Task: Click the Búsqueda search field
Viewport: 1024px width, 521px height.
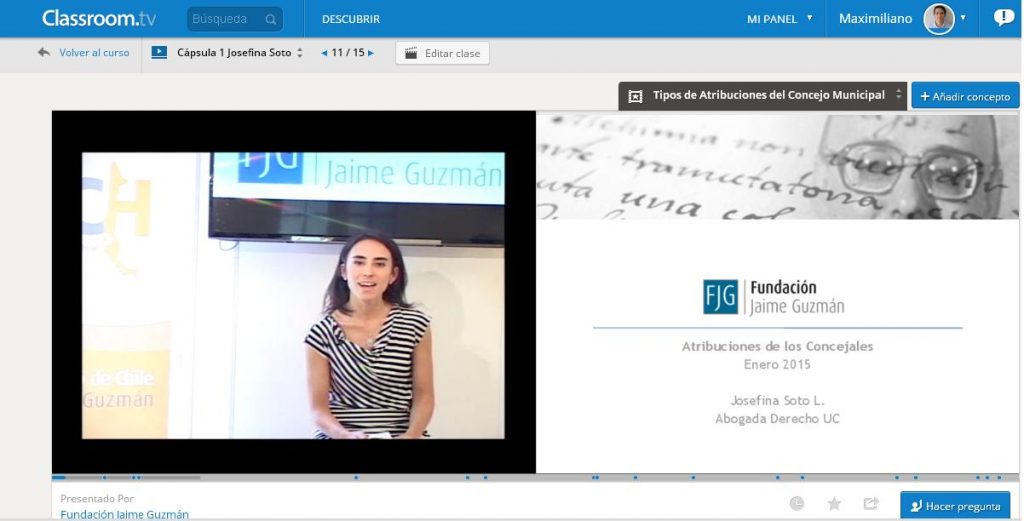Action: click(224, 19)
